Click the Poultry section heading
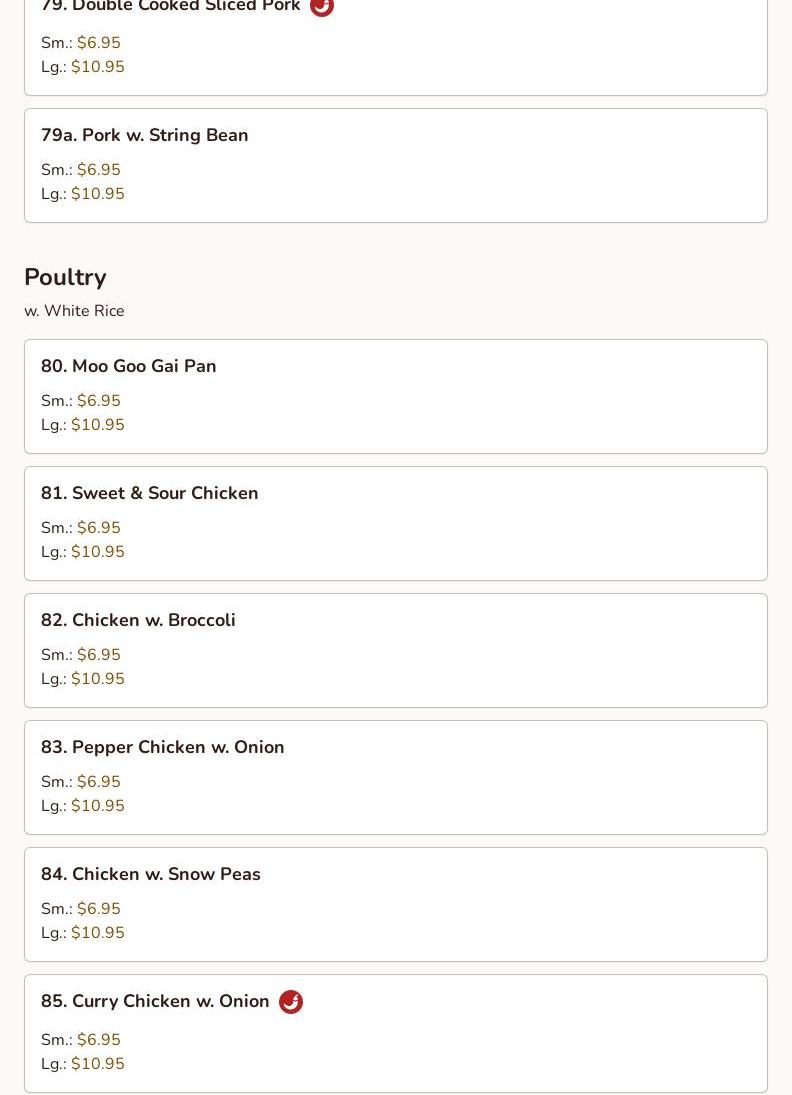 point(66,277)
